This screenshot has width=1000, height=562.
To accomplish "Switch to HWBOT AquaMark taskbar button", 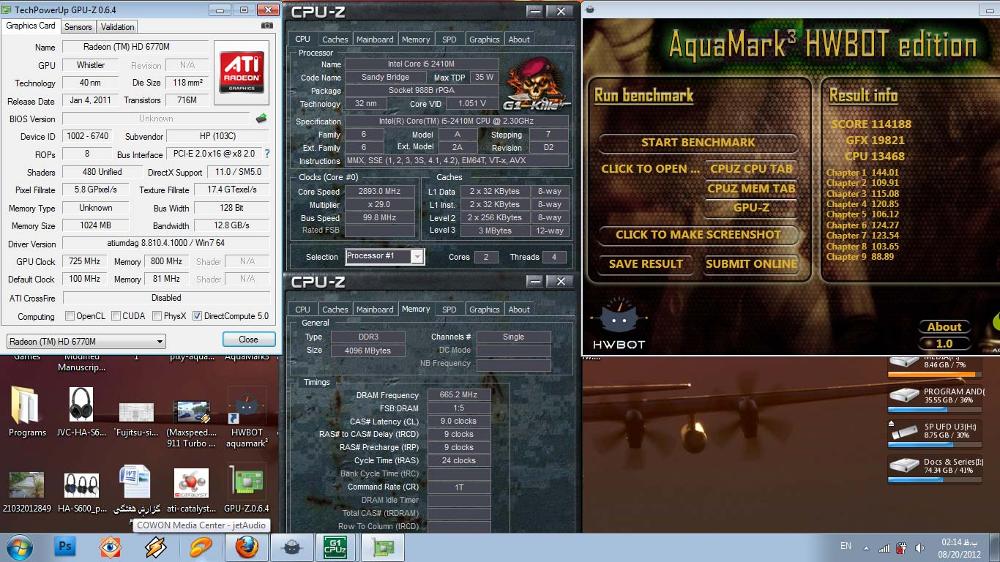I will [x=292, y=547].
